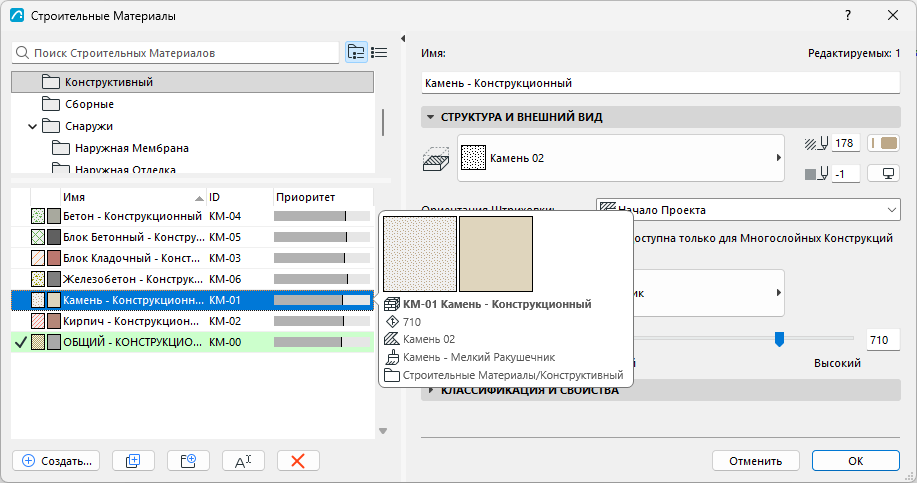Expand КЛАССИФИКАЦИЯ И СВОЙСТВА section
Viewport: 917px width, 483px height.
(431, 390)
